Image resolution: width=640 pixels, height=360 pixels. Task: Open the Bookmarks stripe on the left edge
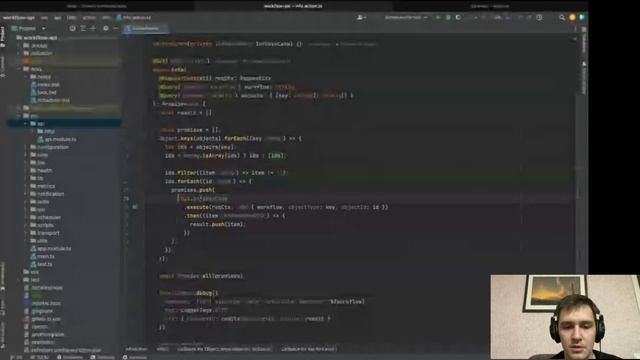pos(3,276)
